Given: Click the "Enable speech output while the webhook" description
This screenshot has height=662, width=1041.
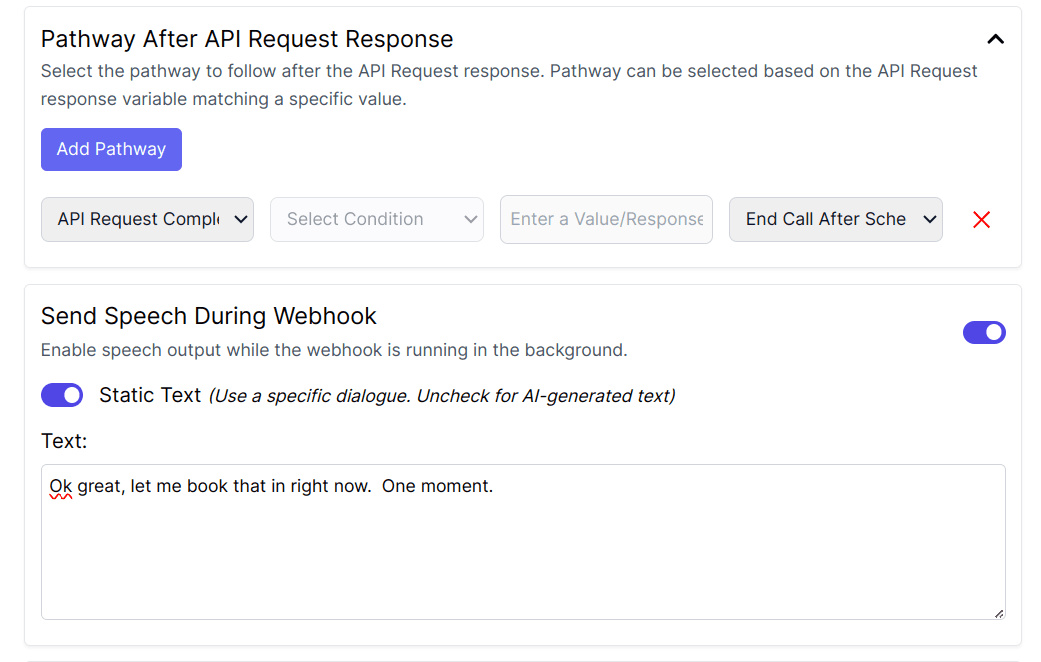Looking at the screenshot, I should pos(334,350).
